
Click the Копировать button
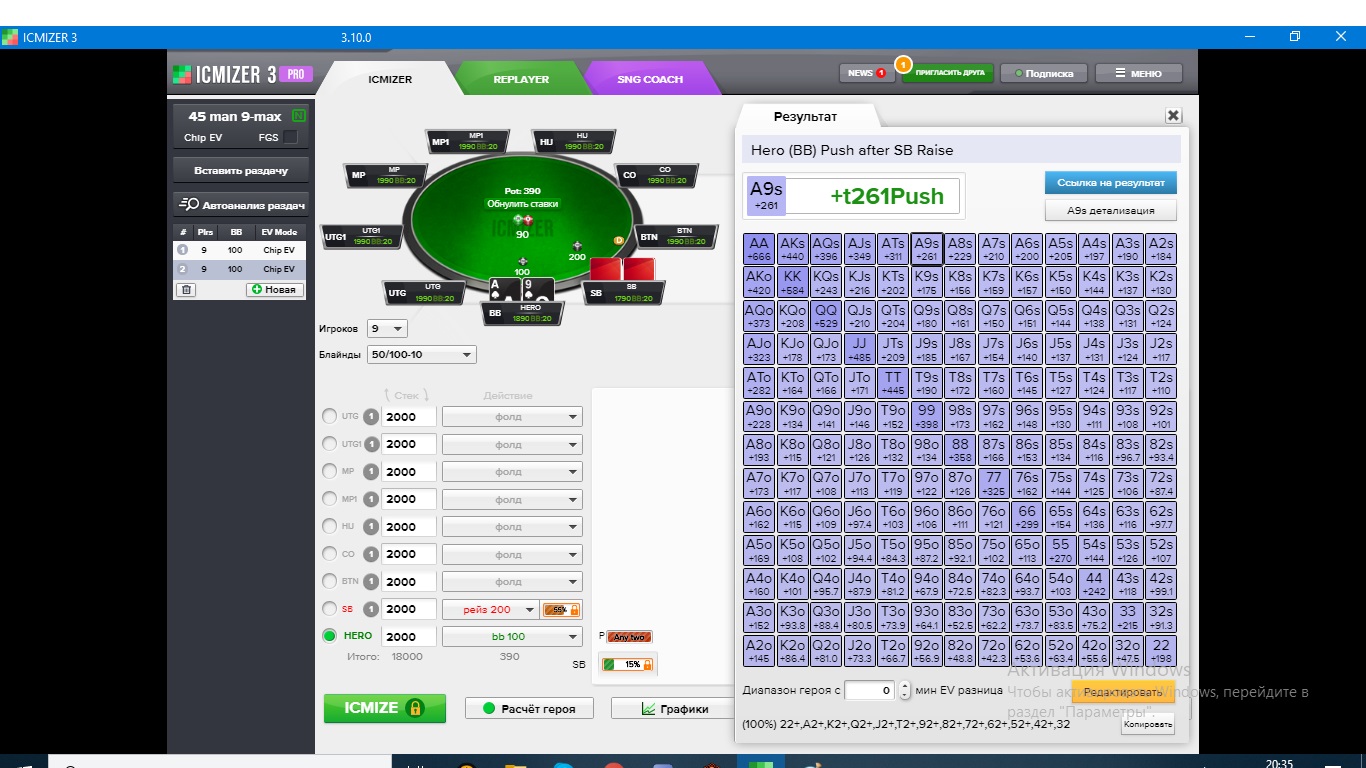coord(1147,724)
